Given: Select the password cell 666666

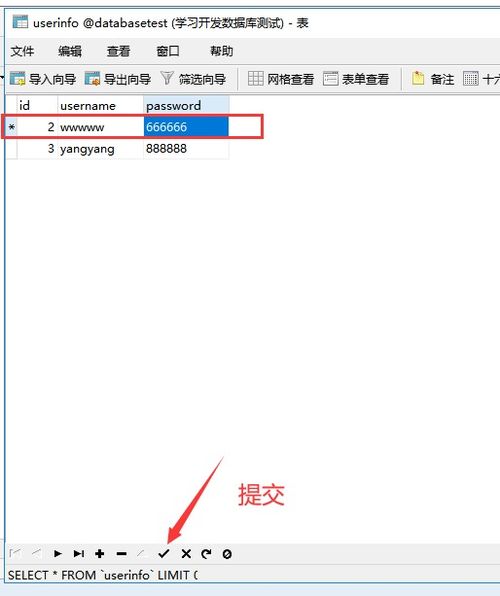Looking at the screenshot, I should [186, 127].
